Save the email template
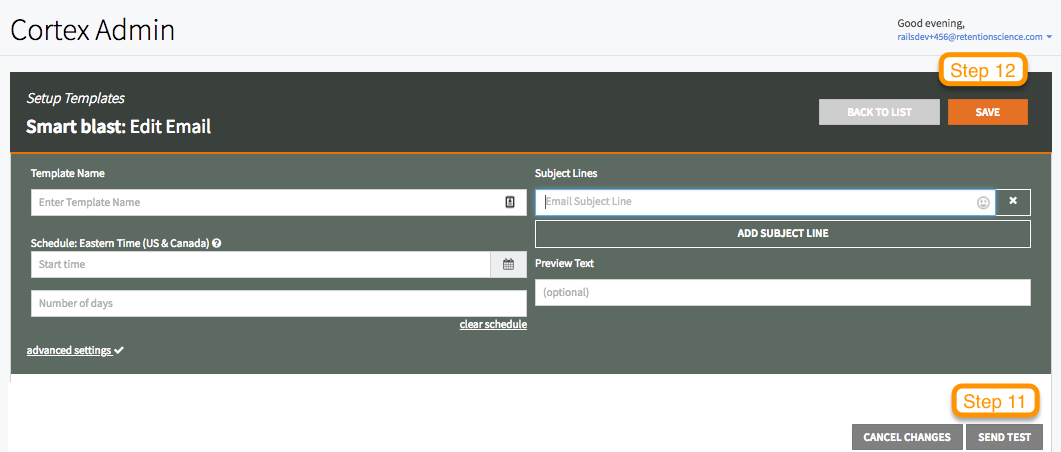The height and width of the screenshot is (452, 1061). pyautogui.click(x=987, y=112)
